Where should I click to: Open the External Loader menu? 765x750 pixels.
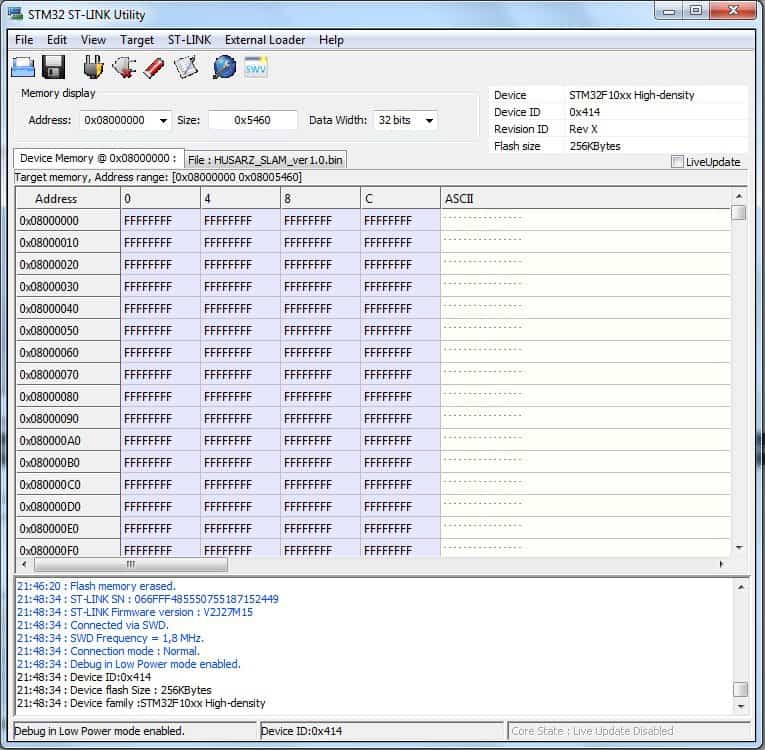coord(265,40)
